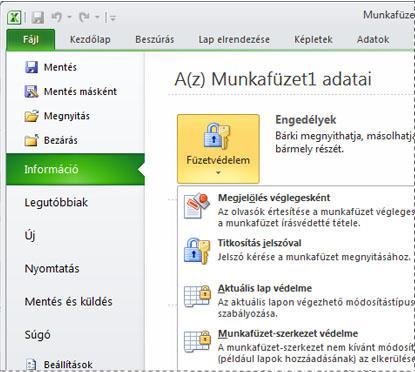The height and width of the screenshot is (372, 415).
Task: Open the Fájl tab
Action: click(31, 40)
